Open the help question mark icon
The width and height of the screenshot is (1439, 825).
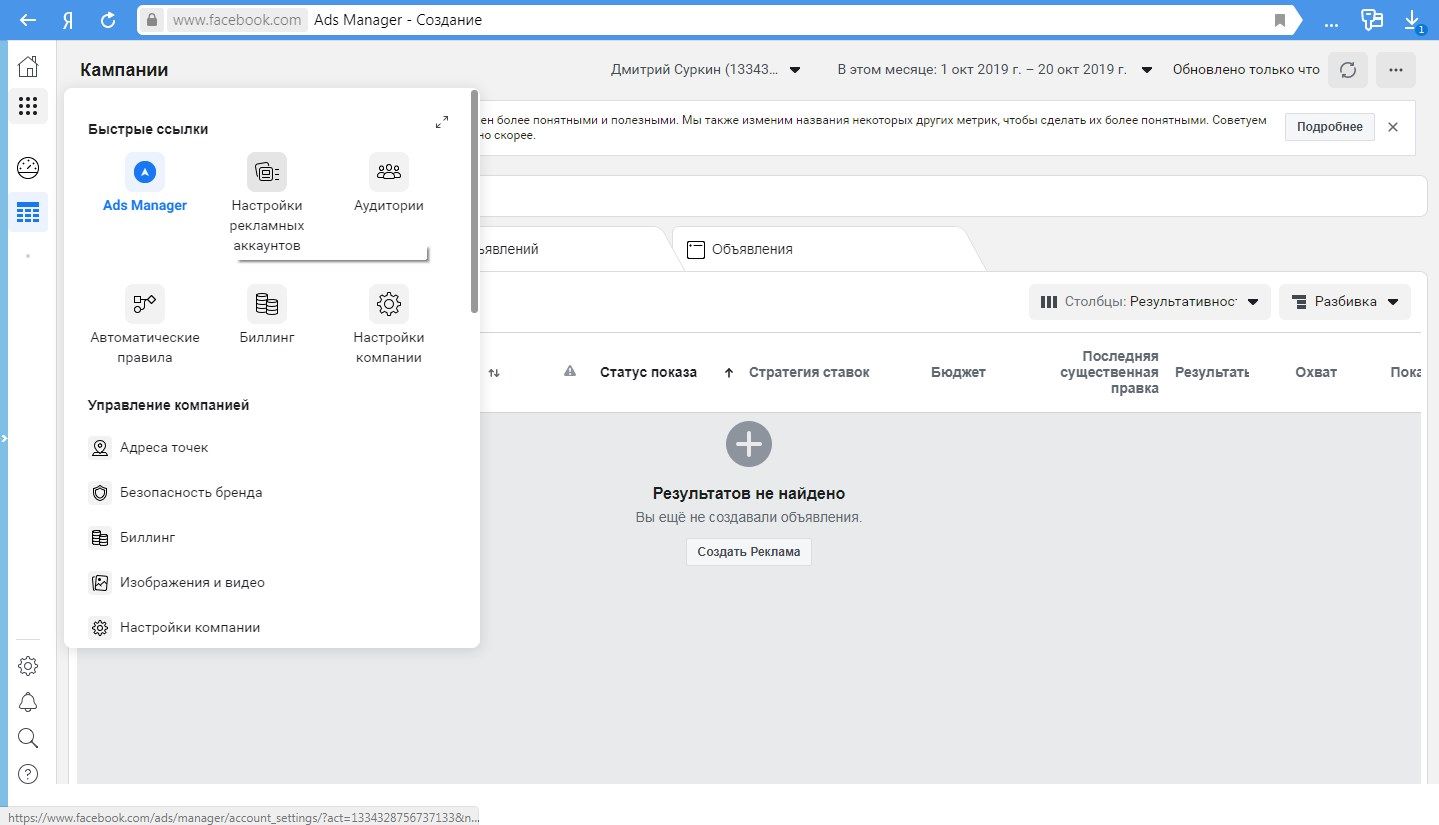28,774
